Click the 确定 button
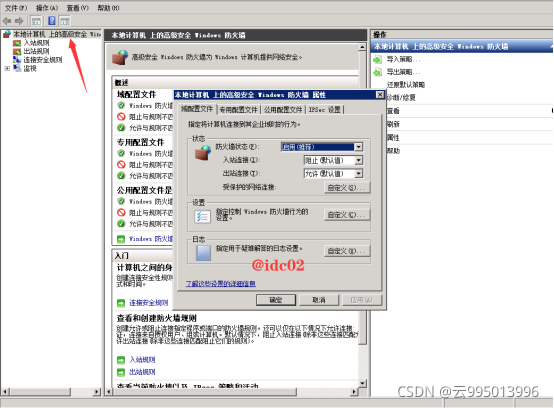Viewport: 554px width, 408px height. click(x=276, y=300)
